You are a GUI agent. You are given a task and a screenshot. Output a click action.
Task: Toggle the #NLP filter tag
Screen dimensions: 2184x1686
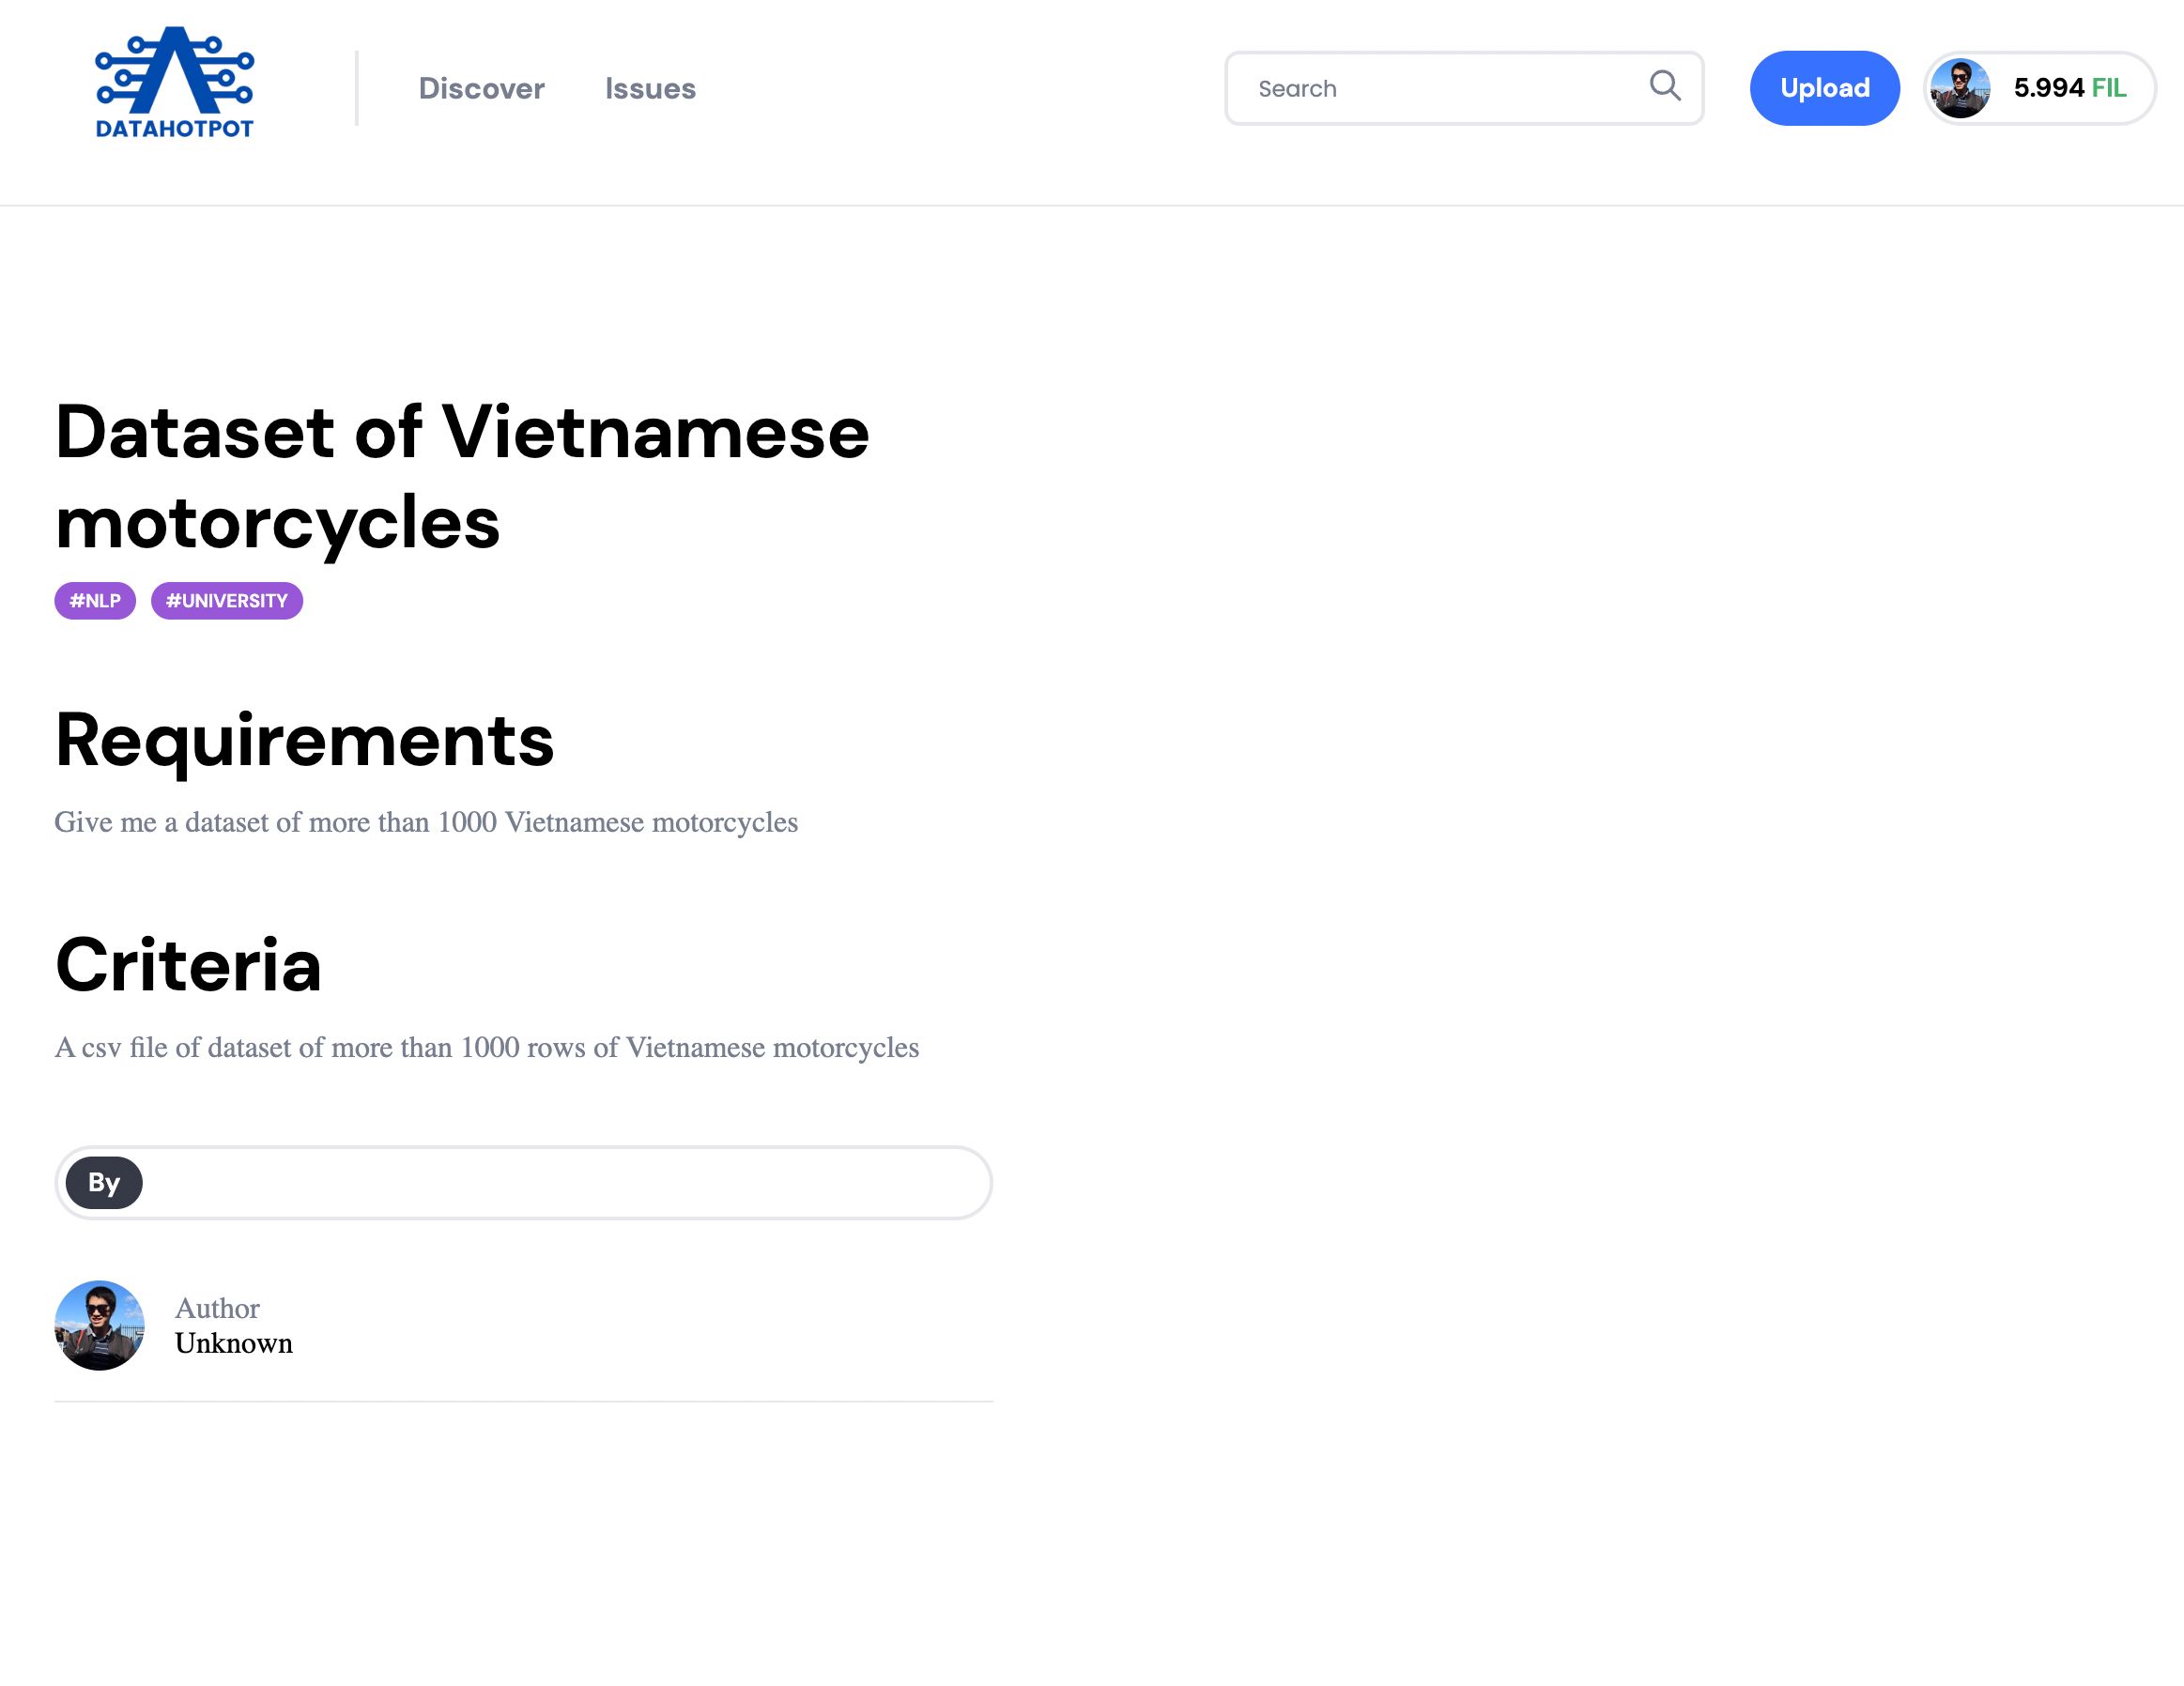[x=94, y=601]
